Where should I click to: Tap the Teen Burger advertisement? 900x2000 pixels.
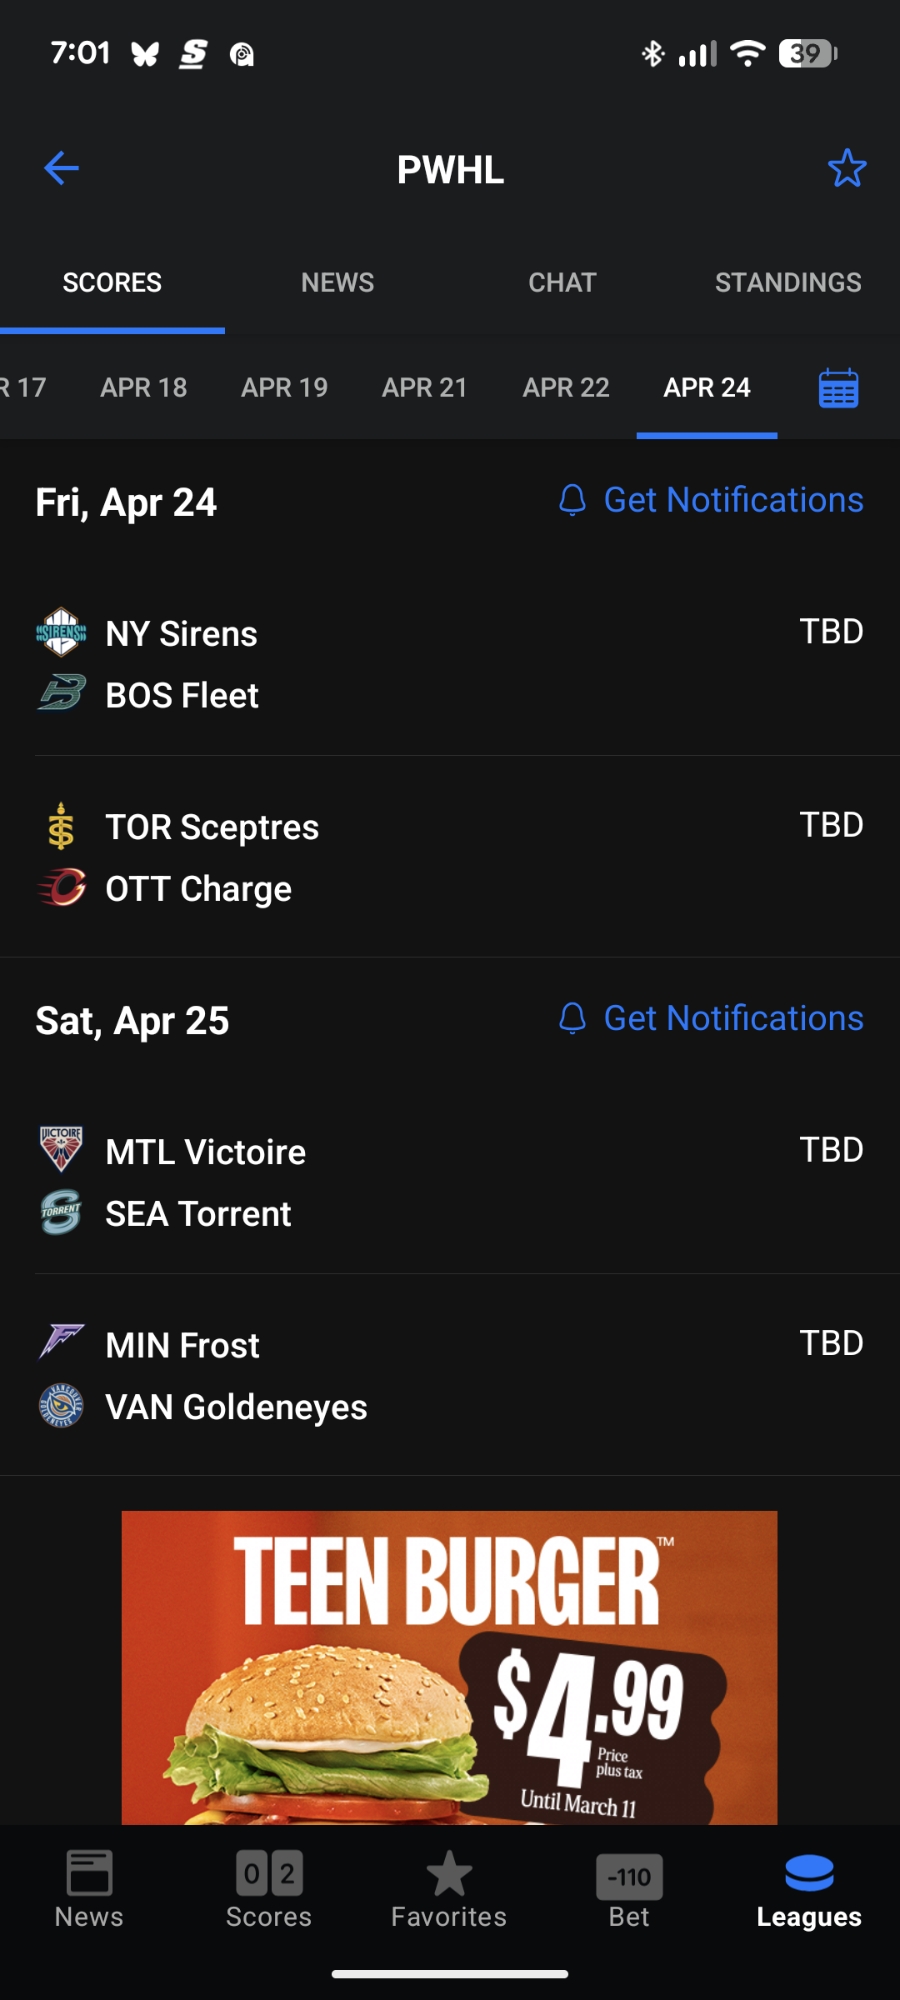[x=449, y=1667]
